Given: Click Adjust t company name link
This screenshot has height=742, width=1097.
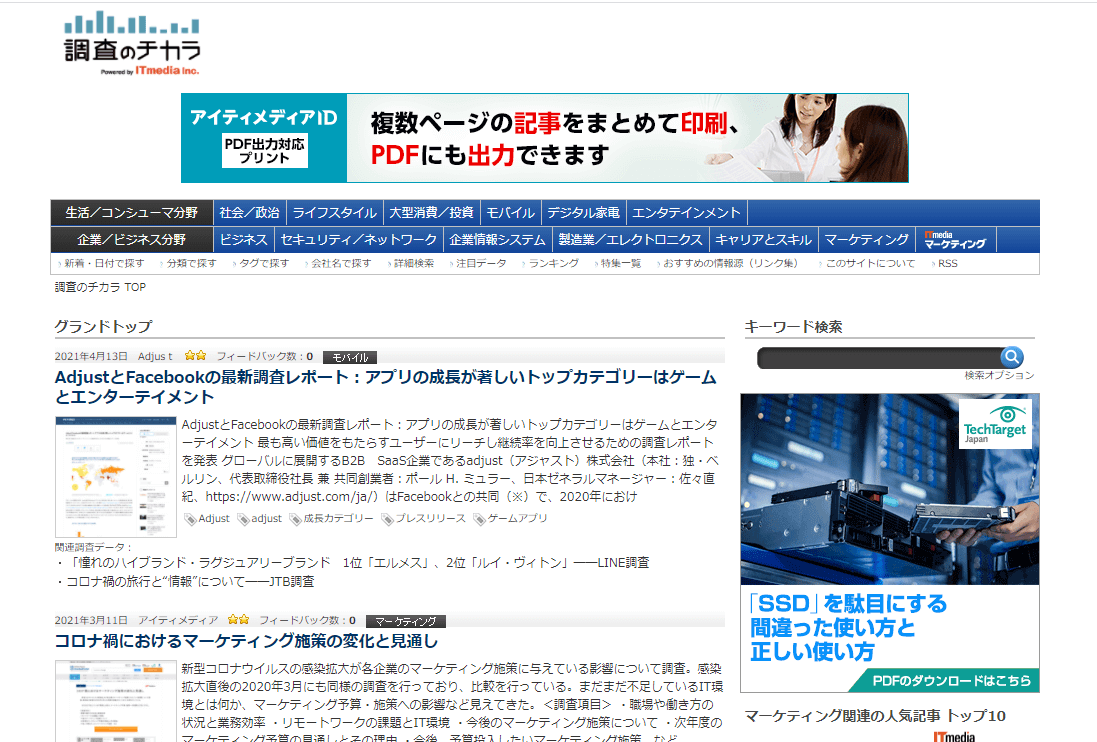Looking at the screenshot, I should coord(155,357).
